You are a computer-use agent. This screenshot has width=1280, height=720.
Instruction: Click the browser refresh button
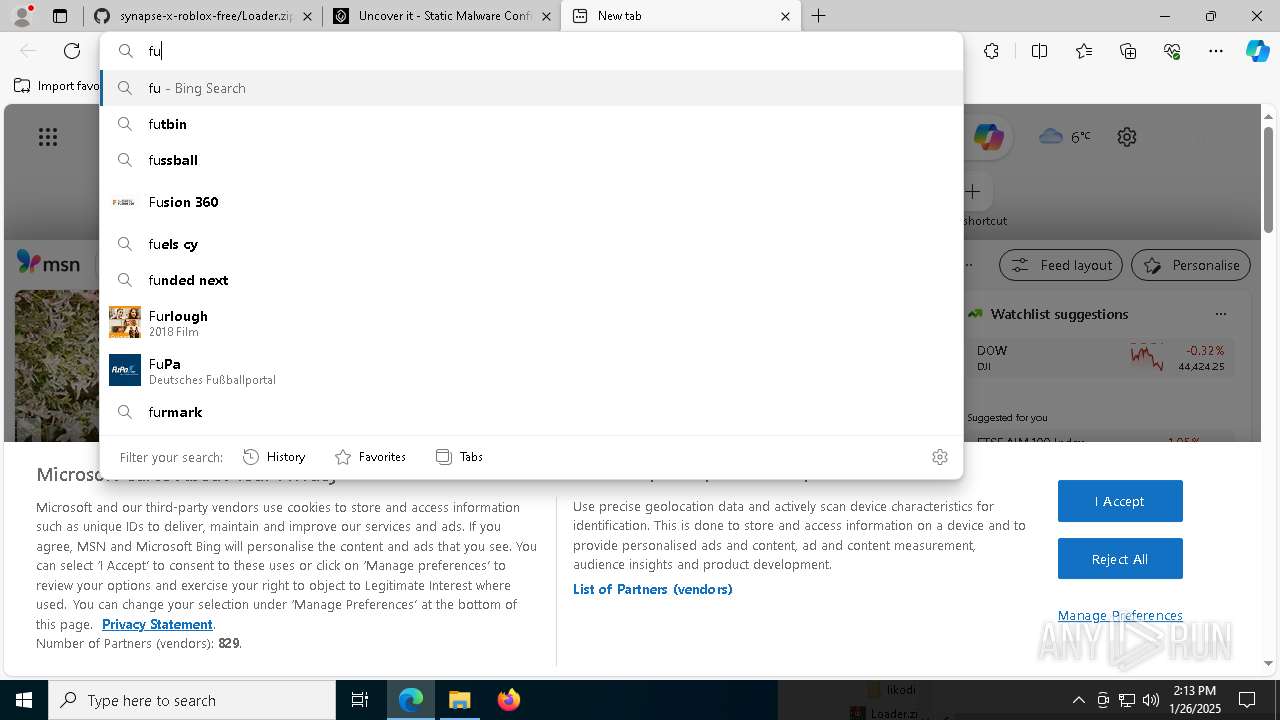tap(72, 51)
